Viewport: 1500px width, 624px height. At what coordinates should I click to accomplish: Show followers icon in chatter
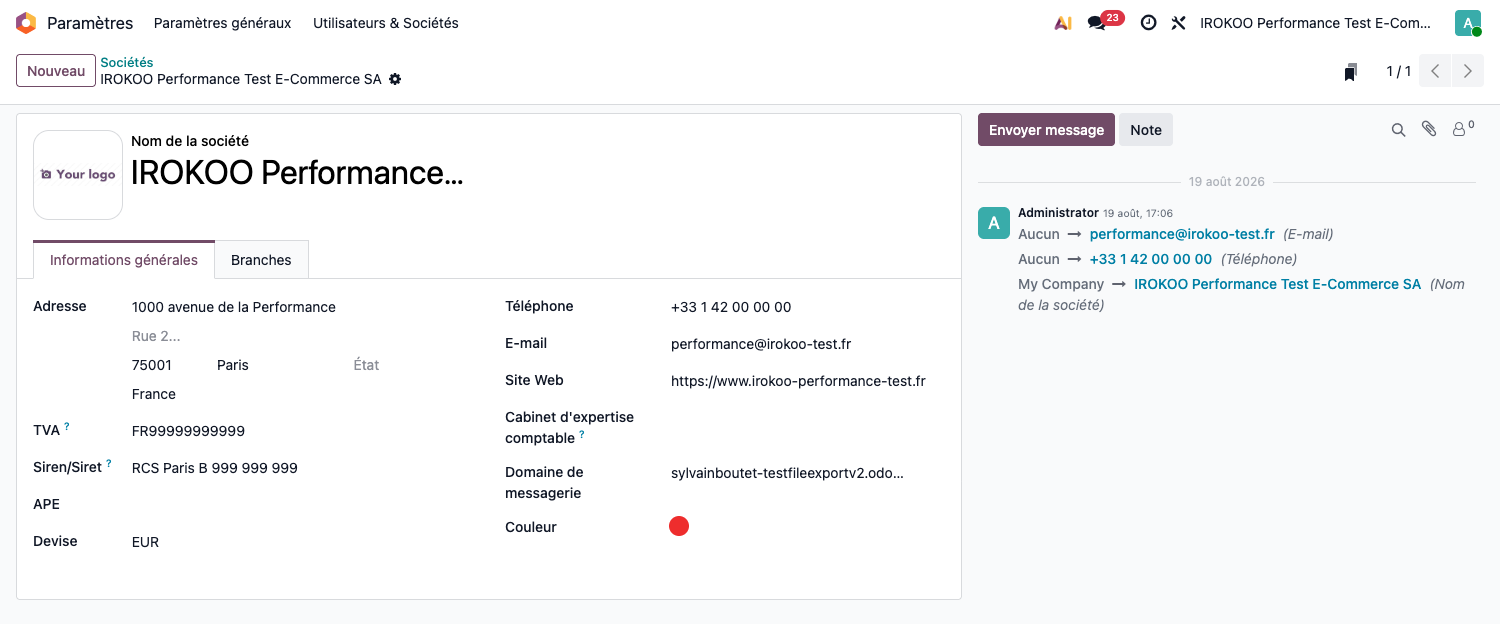coord(1463,128)
